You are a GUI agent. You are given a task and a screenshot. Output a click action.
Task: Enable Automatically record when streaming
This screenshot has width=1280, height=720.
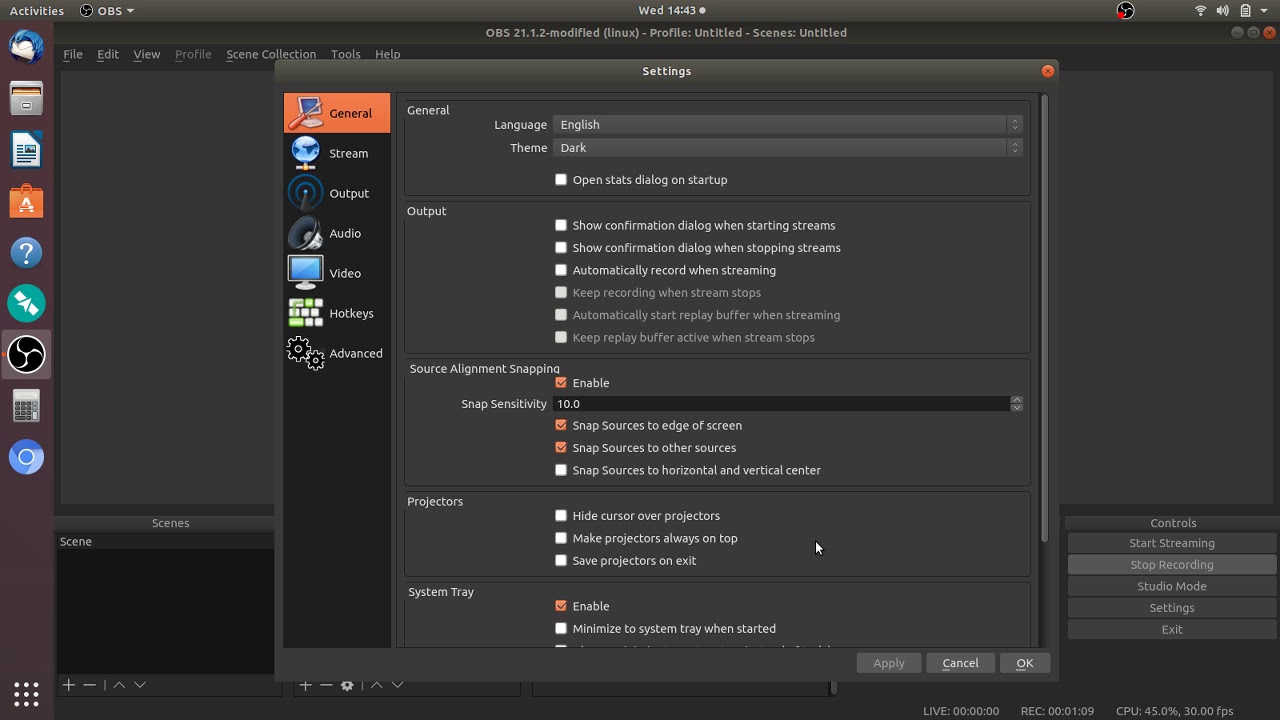pyautogui.click(x=665, y=270)
